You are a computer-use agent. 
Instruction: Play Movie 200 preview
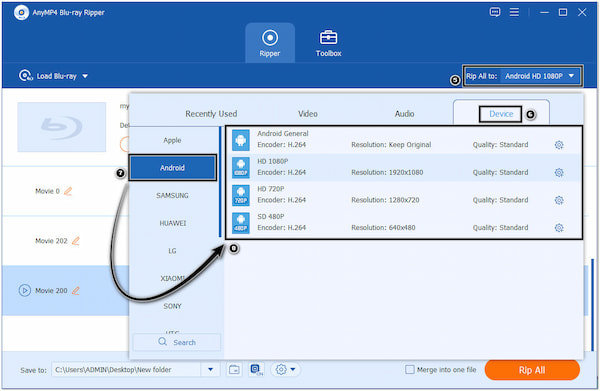(x=24, y=290)
